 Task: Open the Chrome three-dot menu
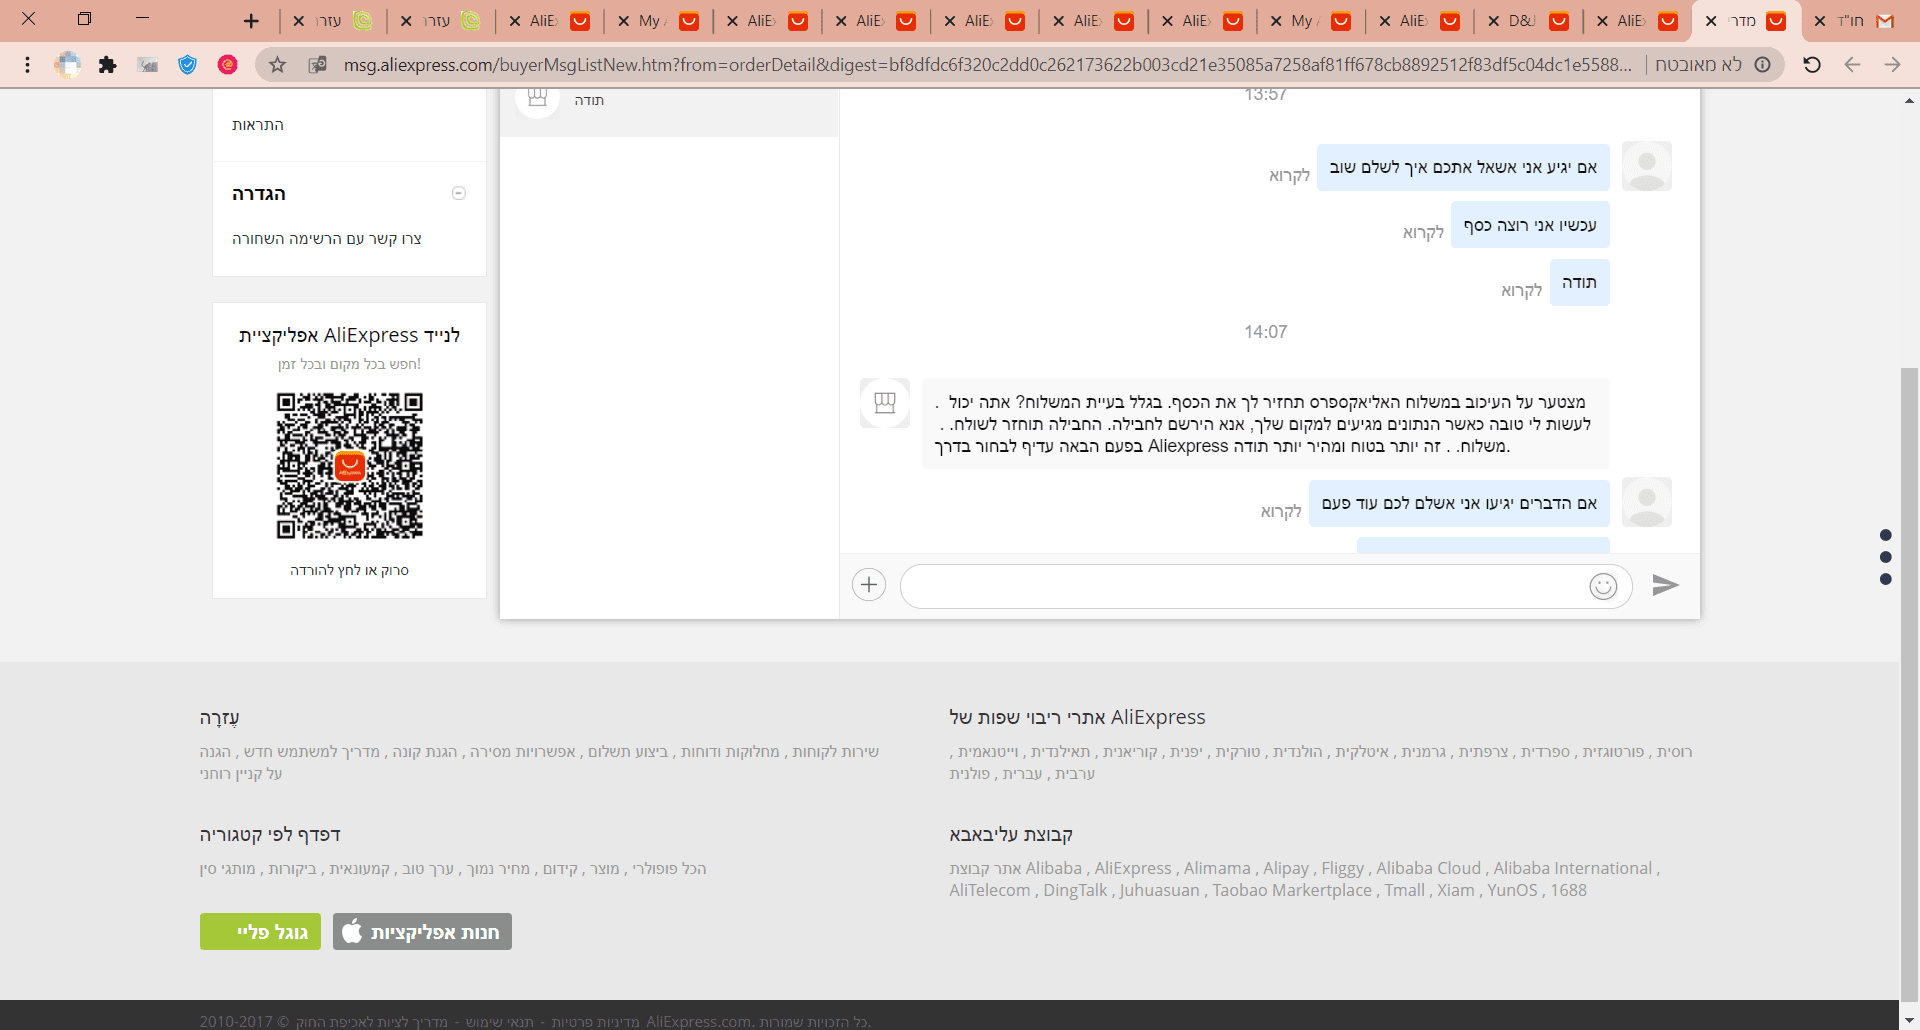(x=27, y=65)
